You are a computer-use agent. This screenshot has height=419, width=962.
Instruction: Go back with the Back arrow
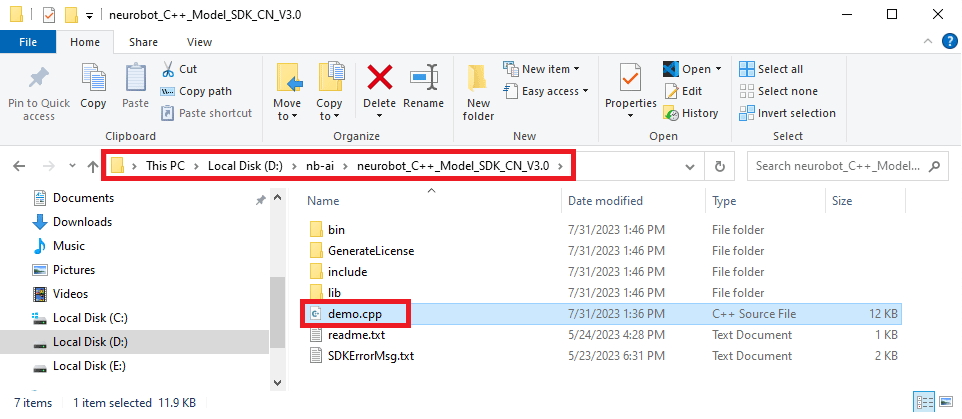(19, 166)
